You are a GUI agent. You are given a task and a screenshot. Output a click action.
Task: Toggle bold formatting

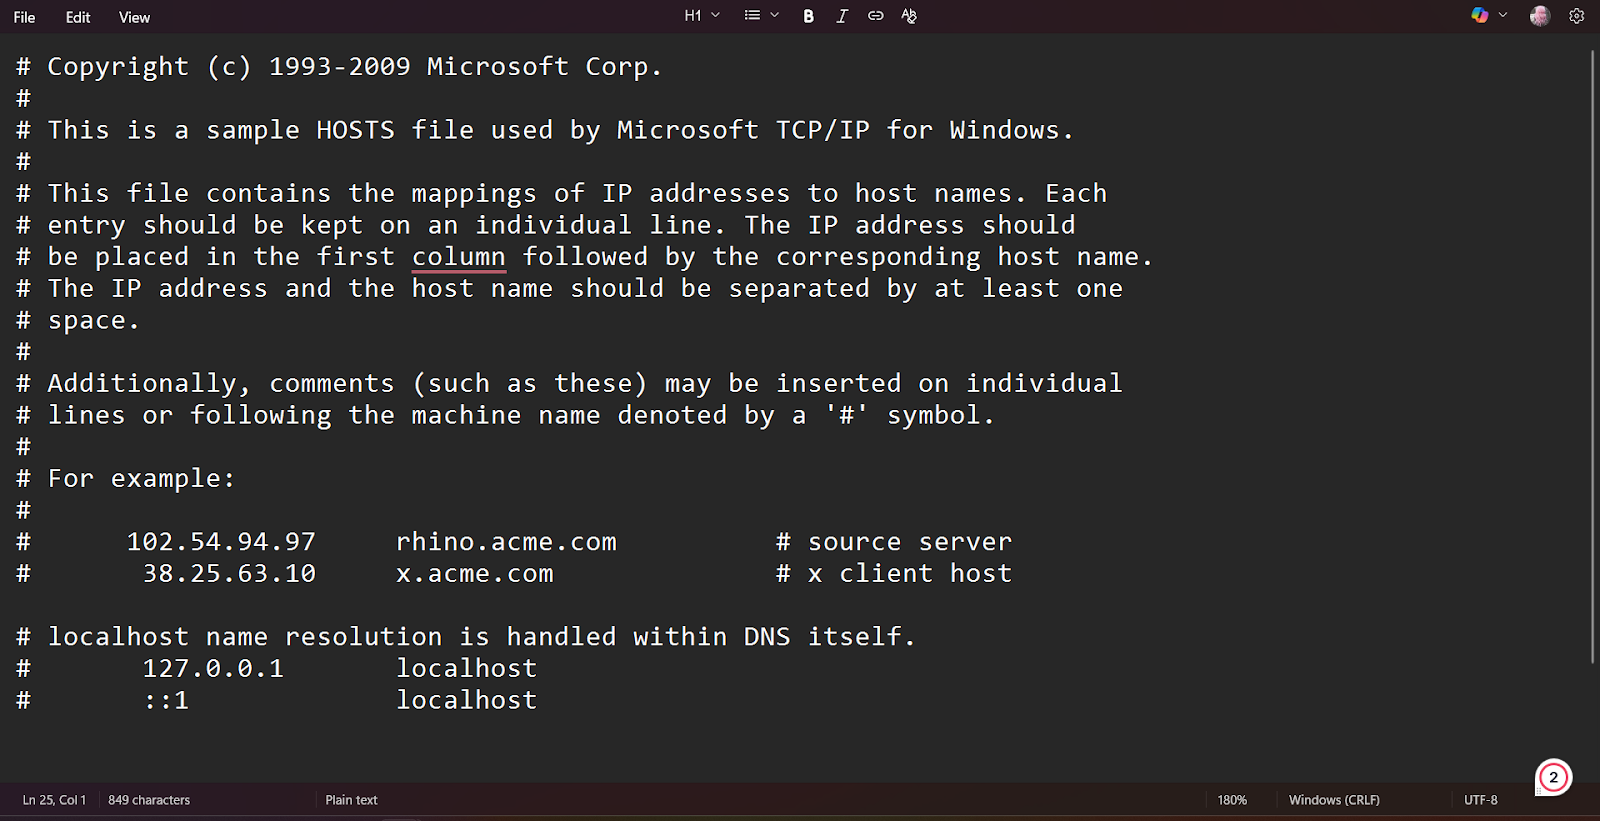808,16
